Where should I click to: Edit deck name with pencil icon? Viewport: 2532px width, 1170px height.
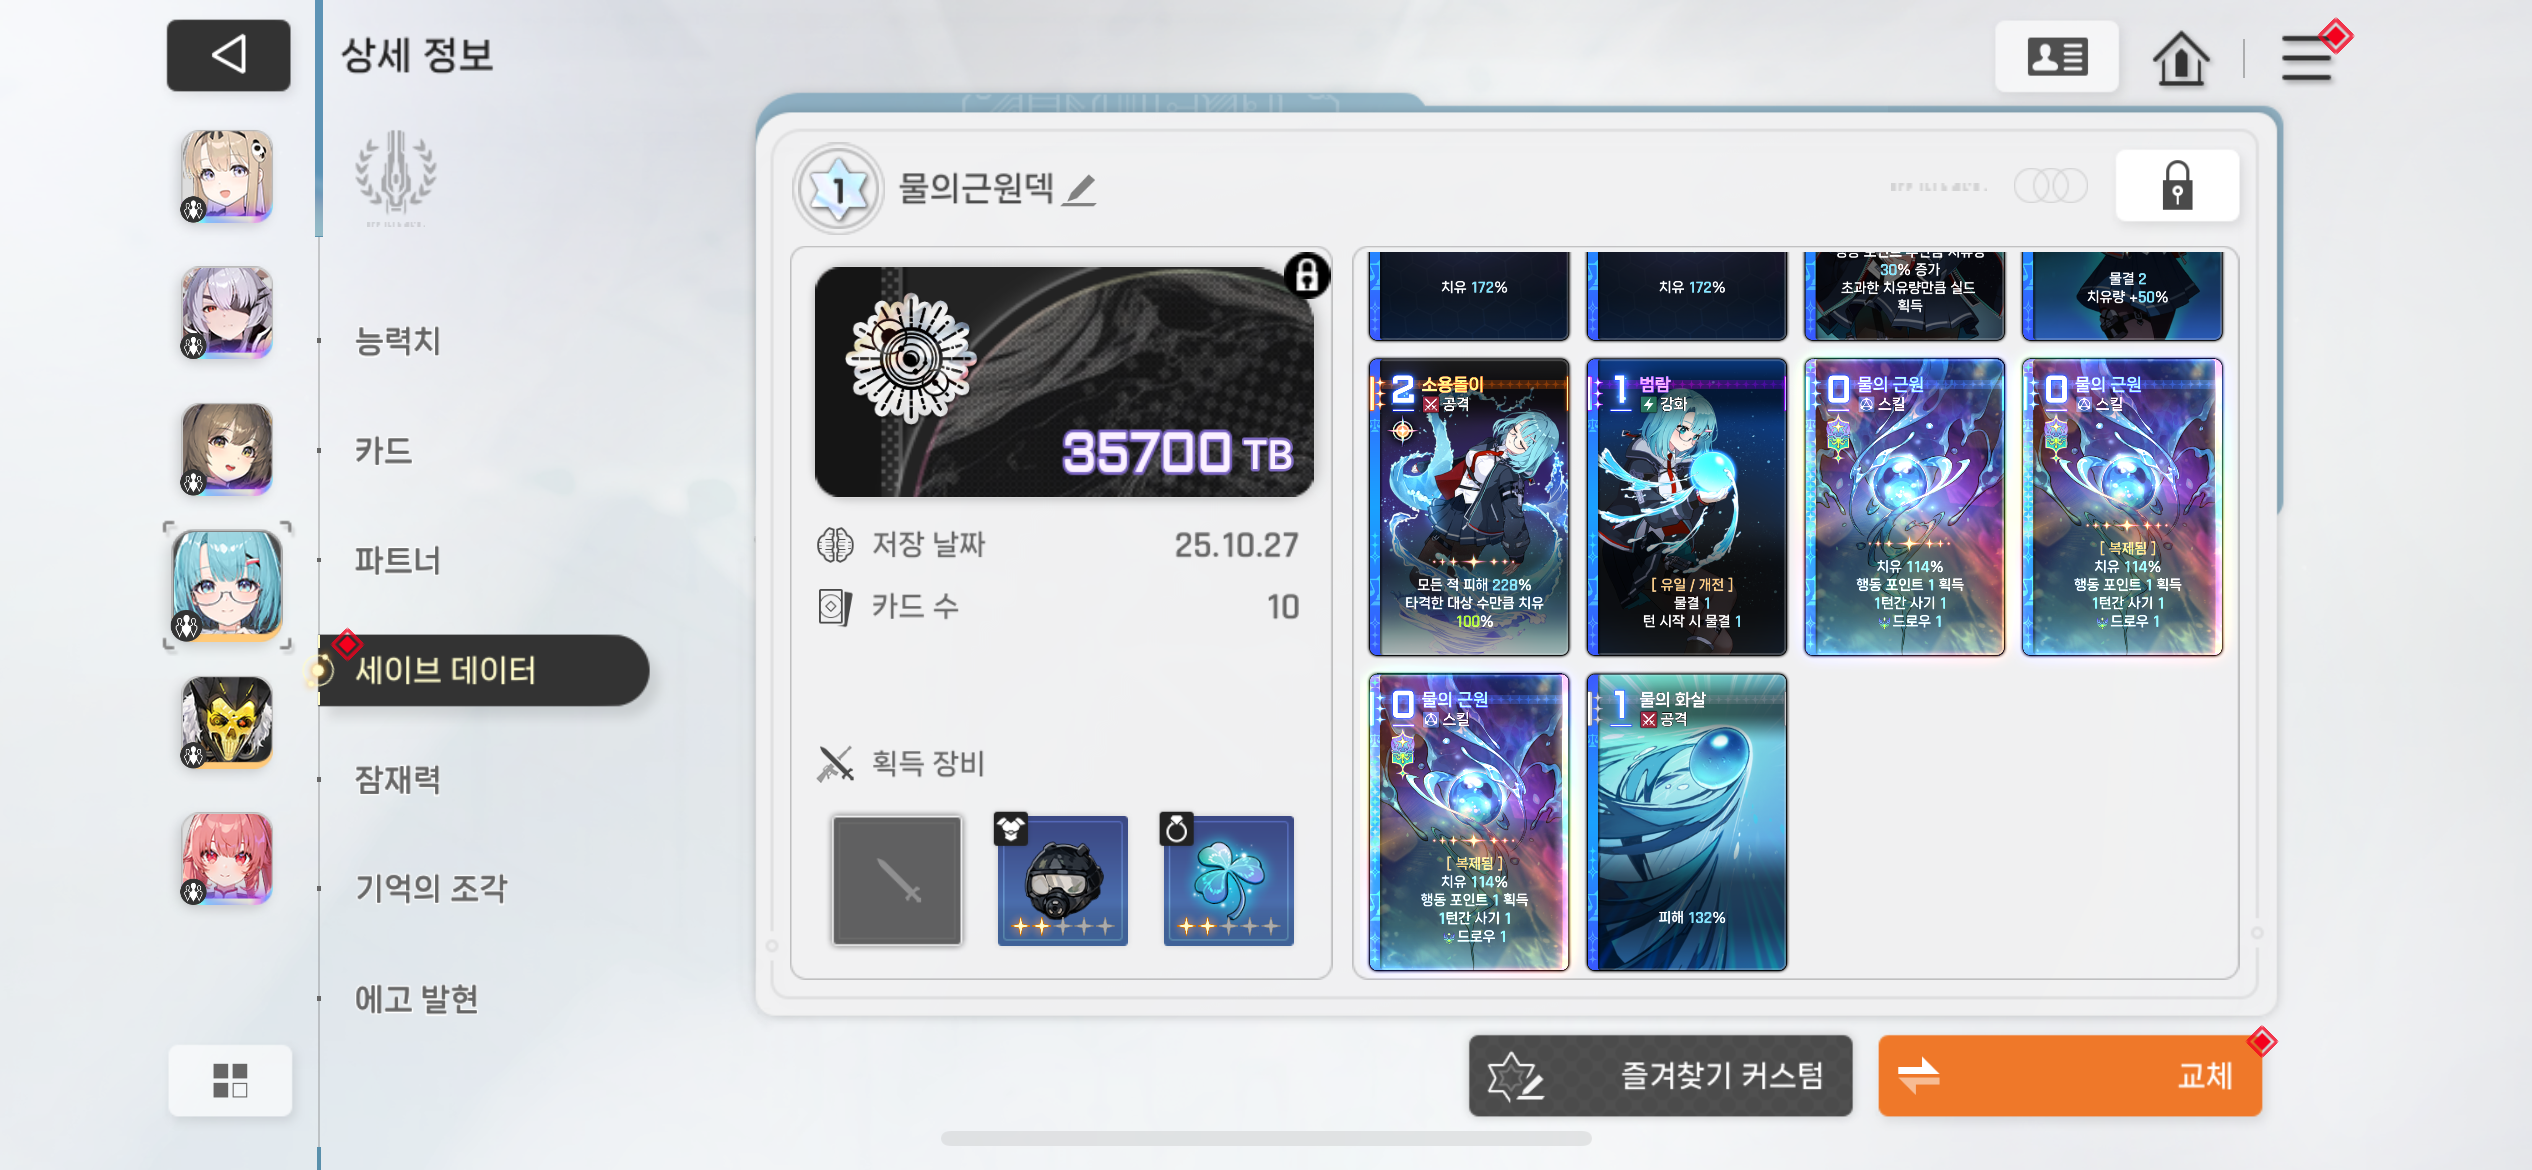(x=1080, y=189)
